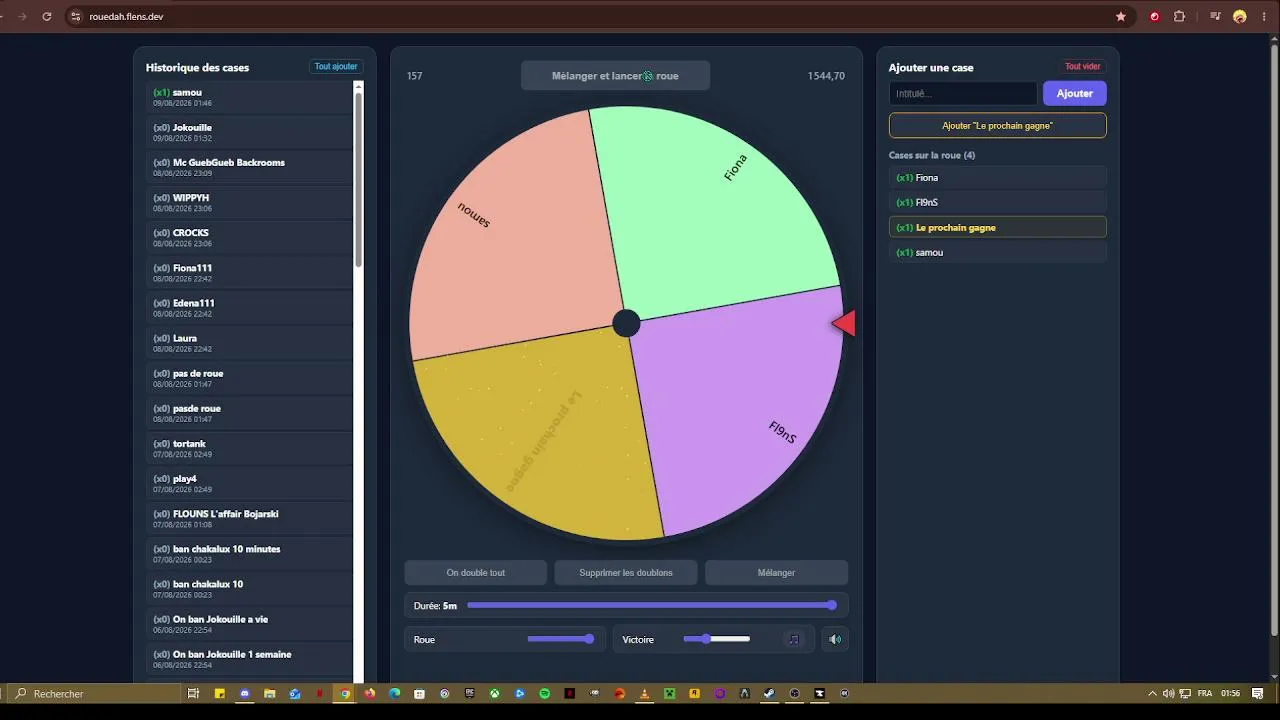This screenshot has width=1280, height=720.
Task: Open Spotify from the taskbar
Action: 545,693
